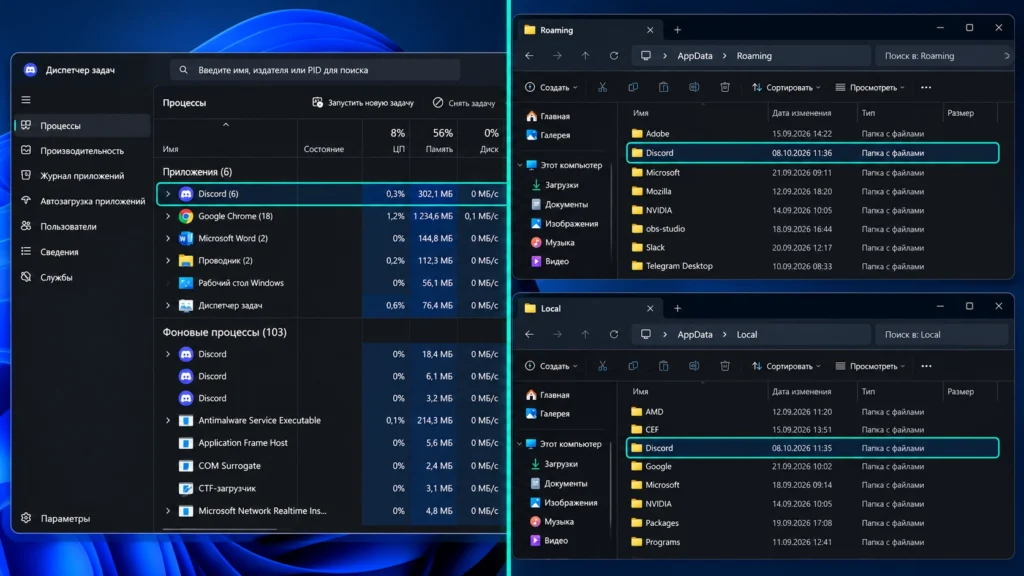Viewport: 1024px width, 576px height.
Task: Collapse the process list column sort chevron
Action: point(226,125)
